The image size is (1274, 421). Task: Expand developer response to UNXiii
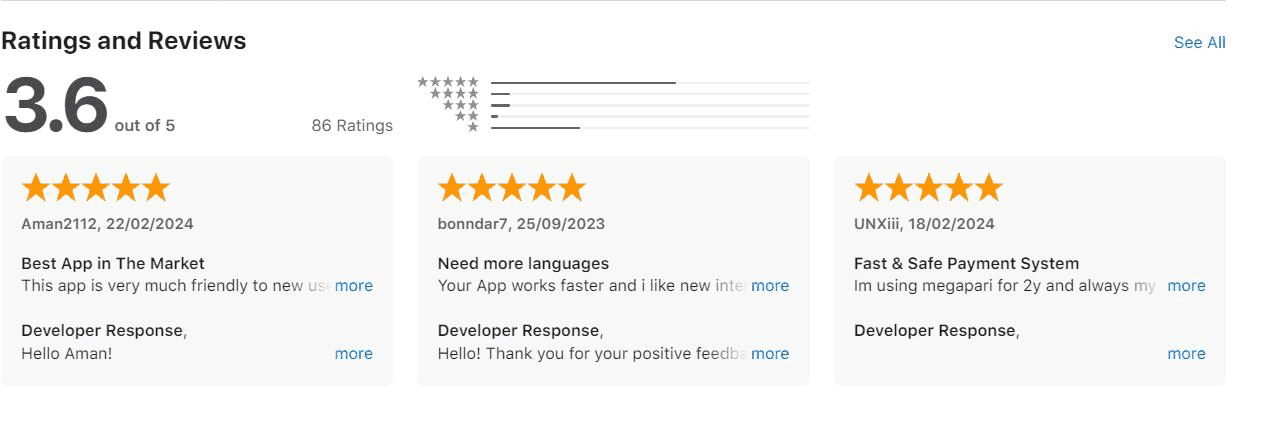pyautogui.click(x=1185, y=354)
